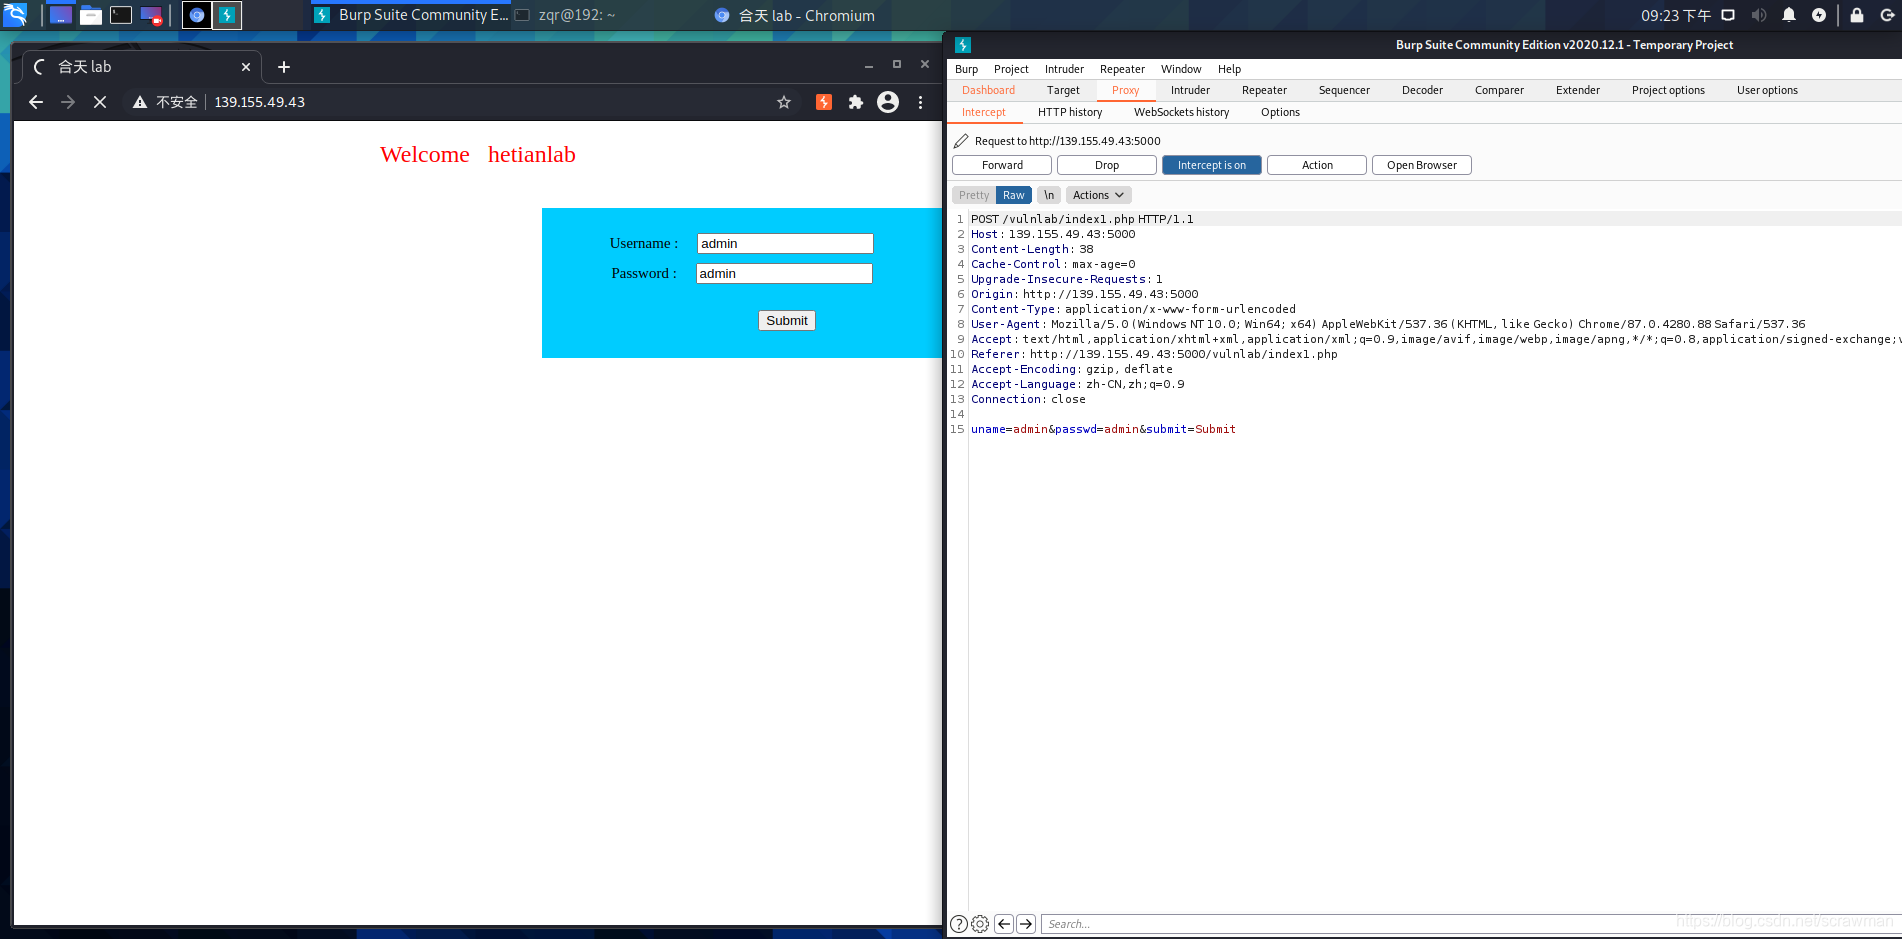
Task: Switch to the 合天 lab - Chromium taskbar entry
Action: click(795, 15)
